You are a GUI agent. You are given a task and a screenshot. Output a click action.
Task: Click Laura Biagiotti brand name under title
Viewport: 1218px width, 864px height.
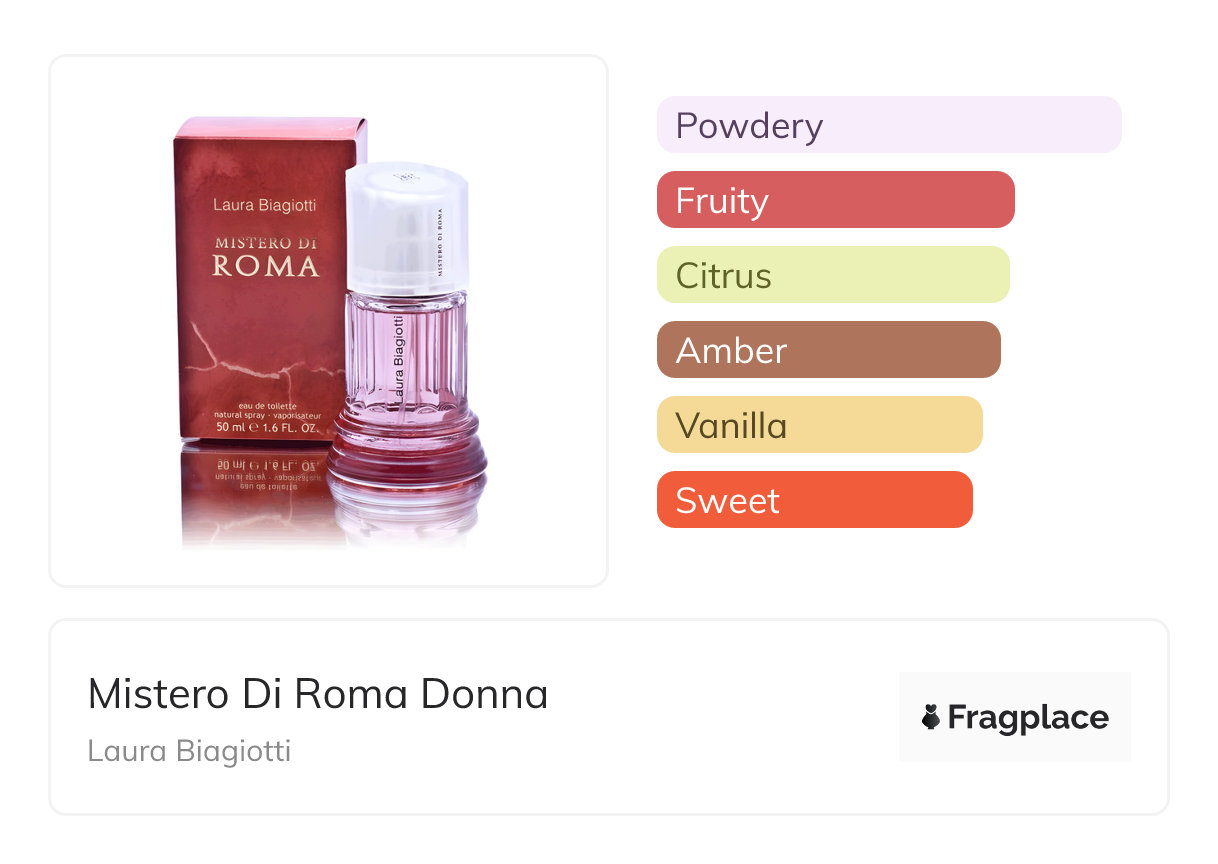(x=189, y=751)
